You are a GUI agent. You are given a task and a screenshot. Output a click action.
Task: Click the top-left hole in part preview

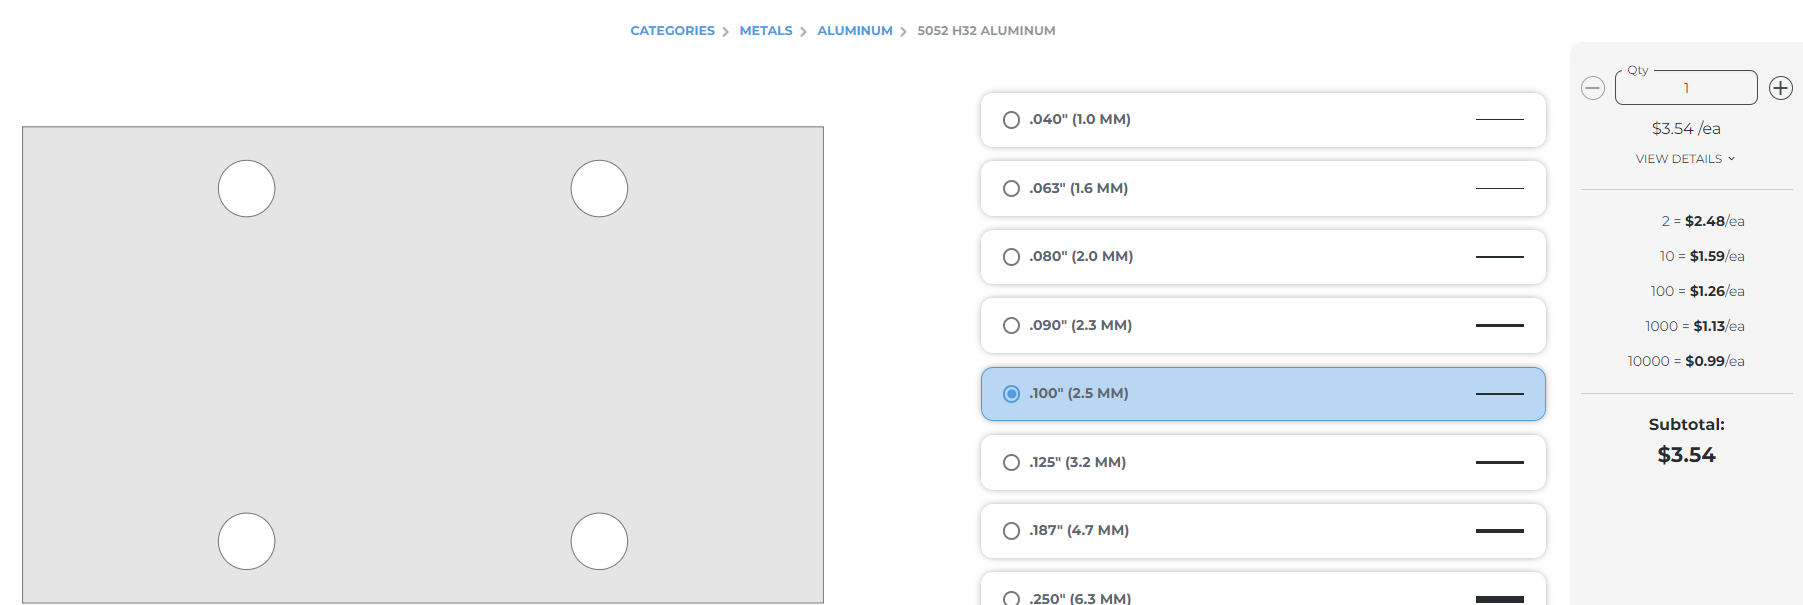[x=247, y=189]
